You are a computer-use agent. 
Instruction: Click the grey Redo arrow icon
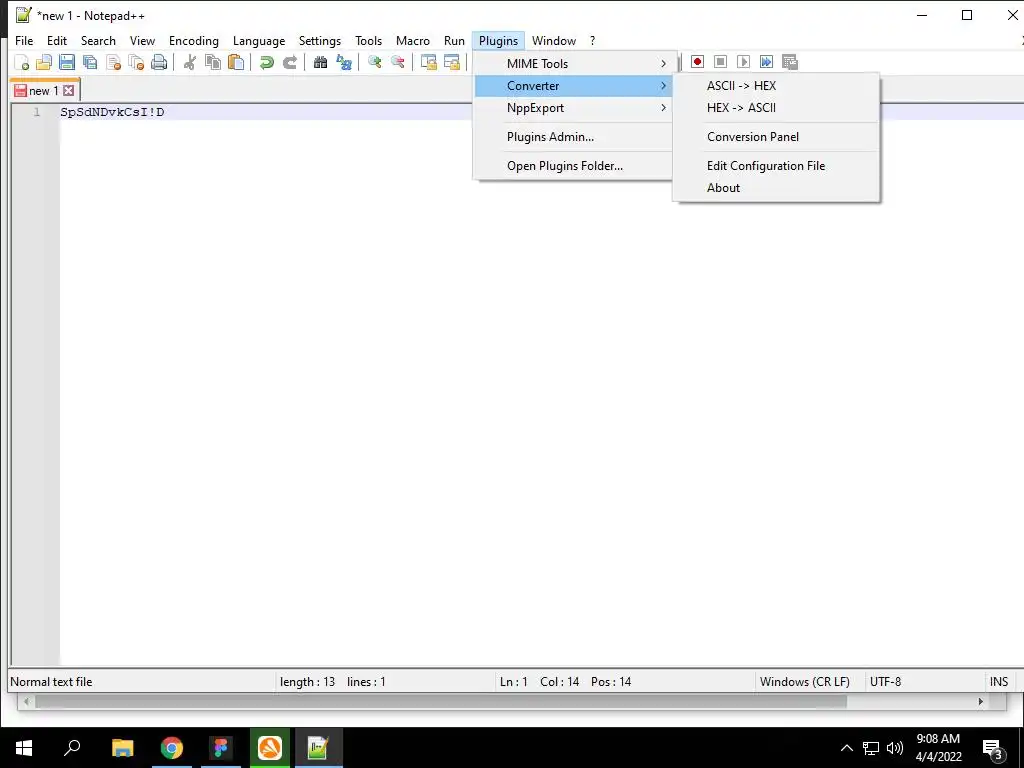point(289,63)
